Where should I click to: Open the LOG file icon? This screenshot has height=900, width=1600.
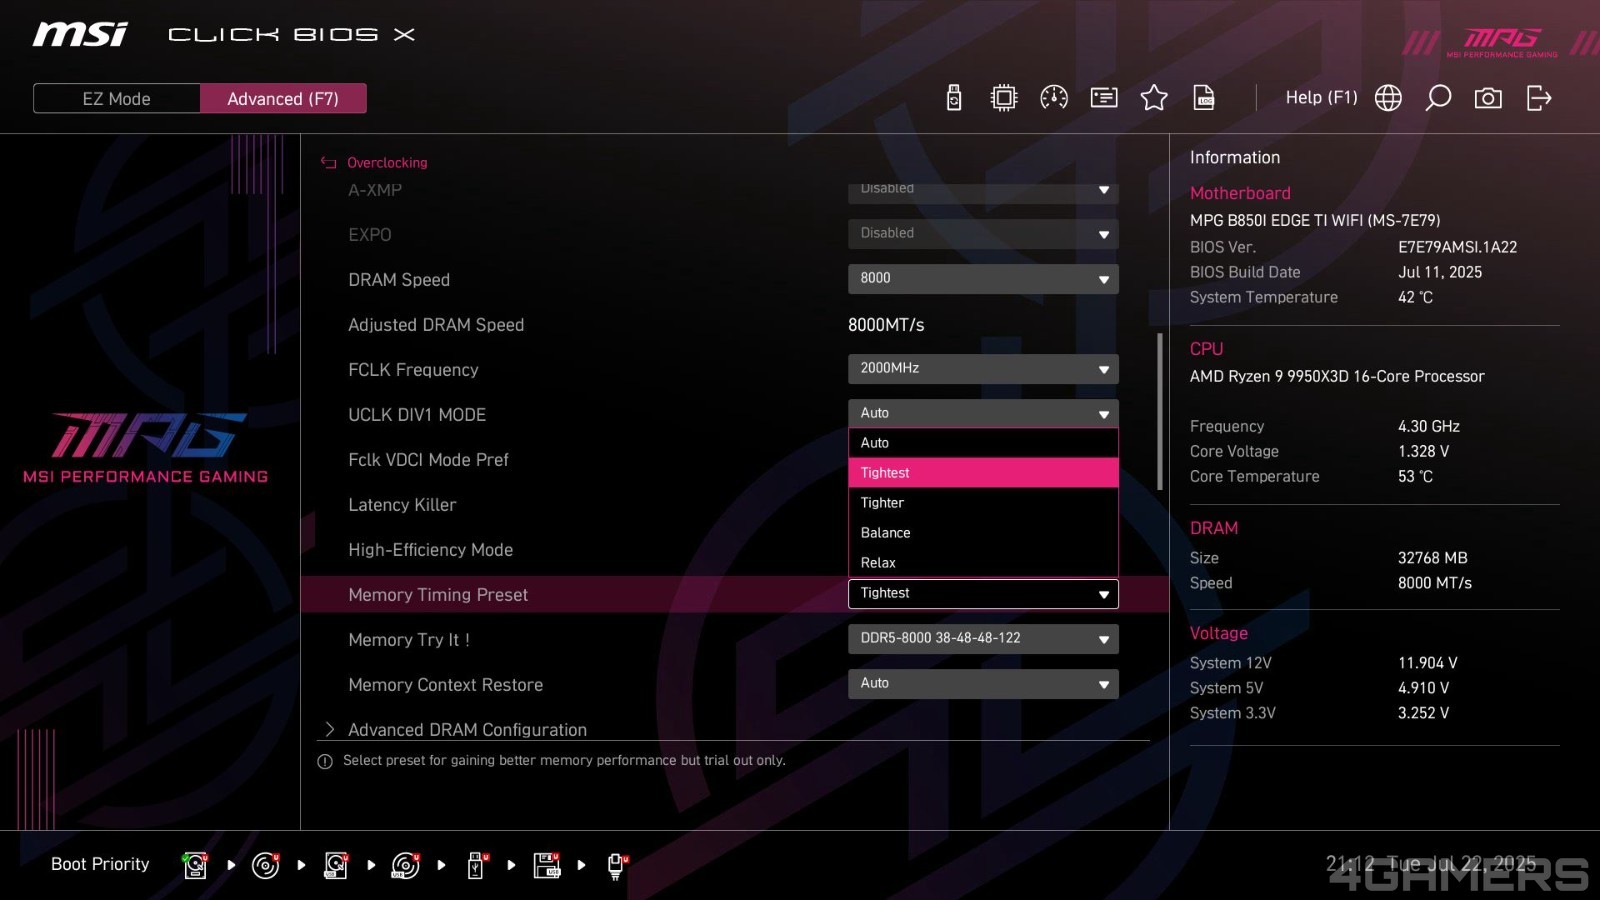(1204, 97)
